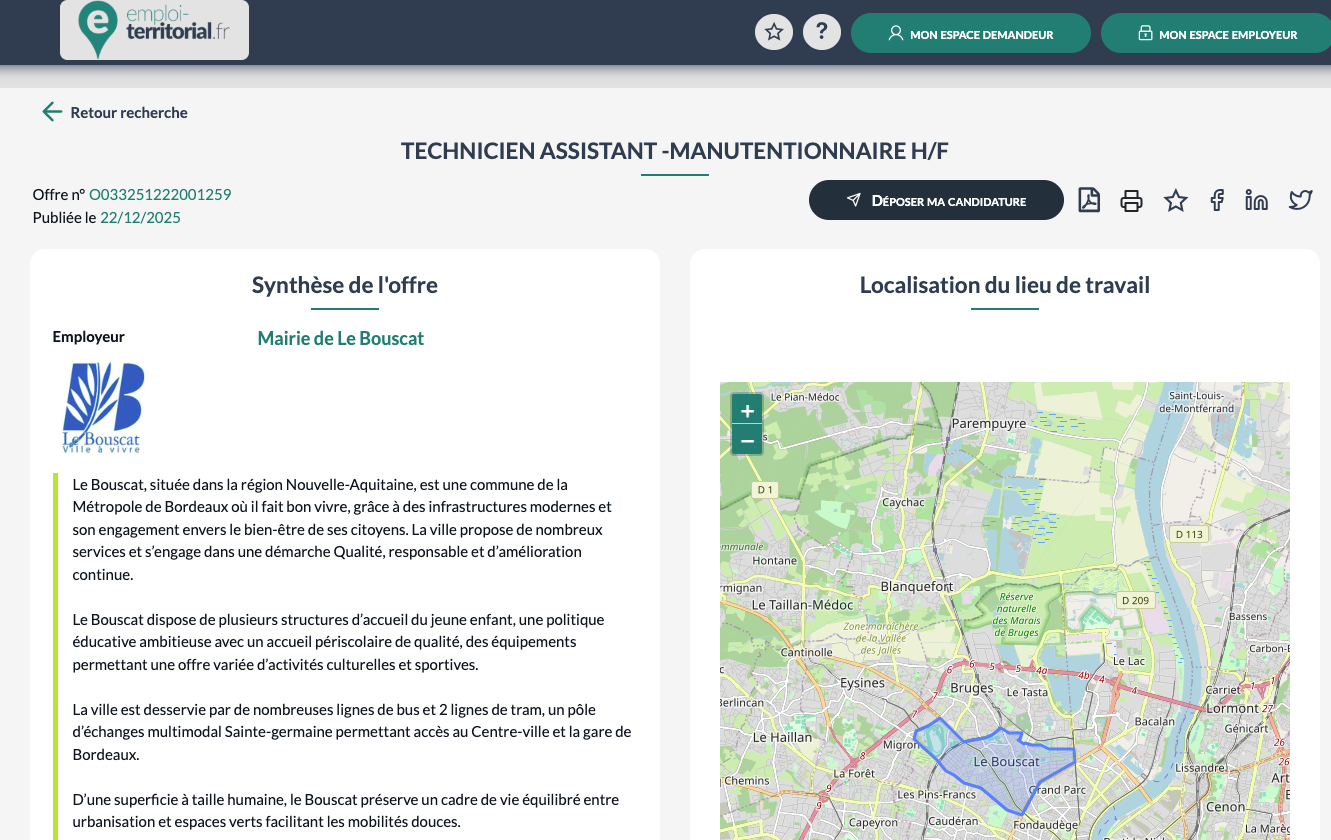Click the publication date 22/12/2025

pos(140,217)
